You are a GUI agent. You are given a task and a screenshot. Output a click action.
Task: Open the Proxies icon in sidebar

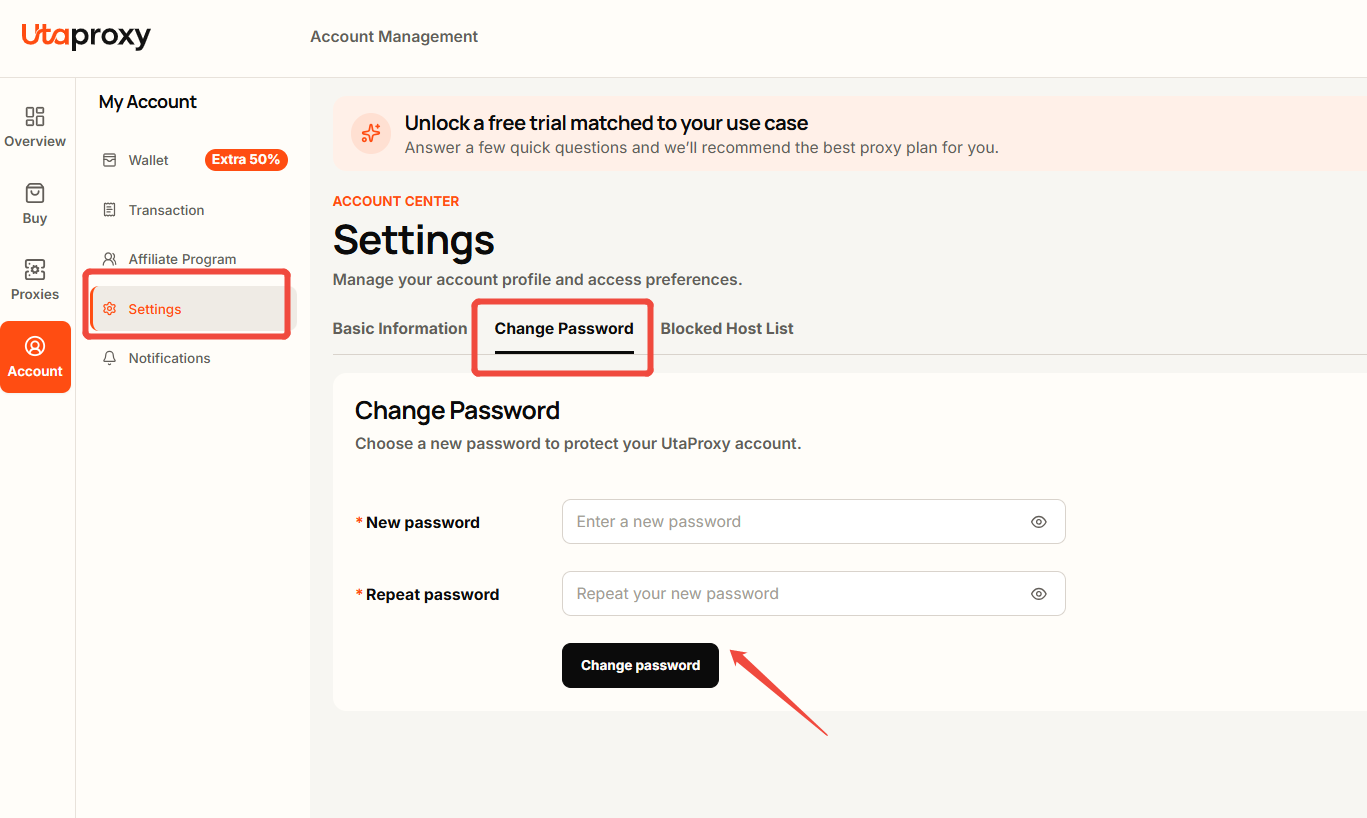tap(35, 269)
